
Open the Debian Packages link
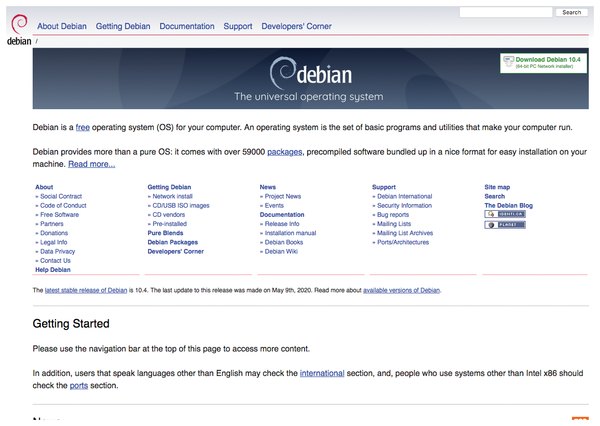click(173, 242)
